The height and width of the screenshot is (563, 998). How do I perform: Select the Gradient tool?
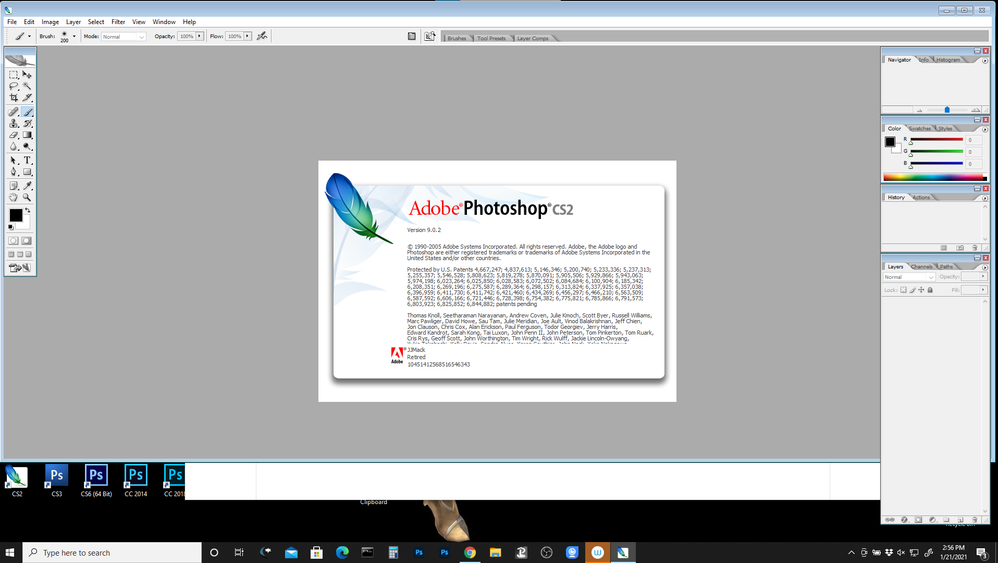(27, 135)
